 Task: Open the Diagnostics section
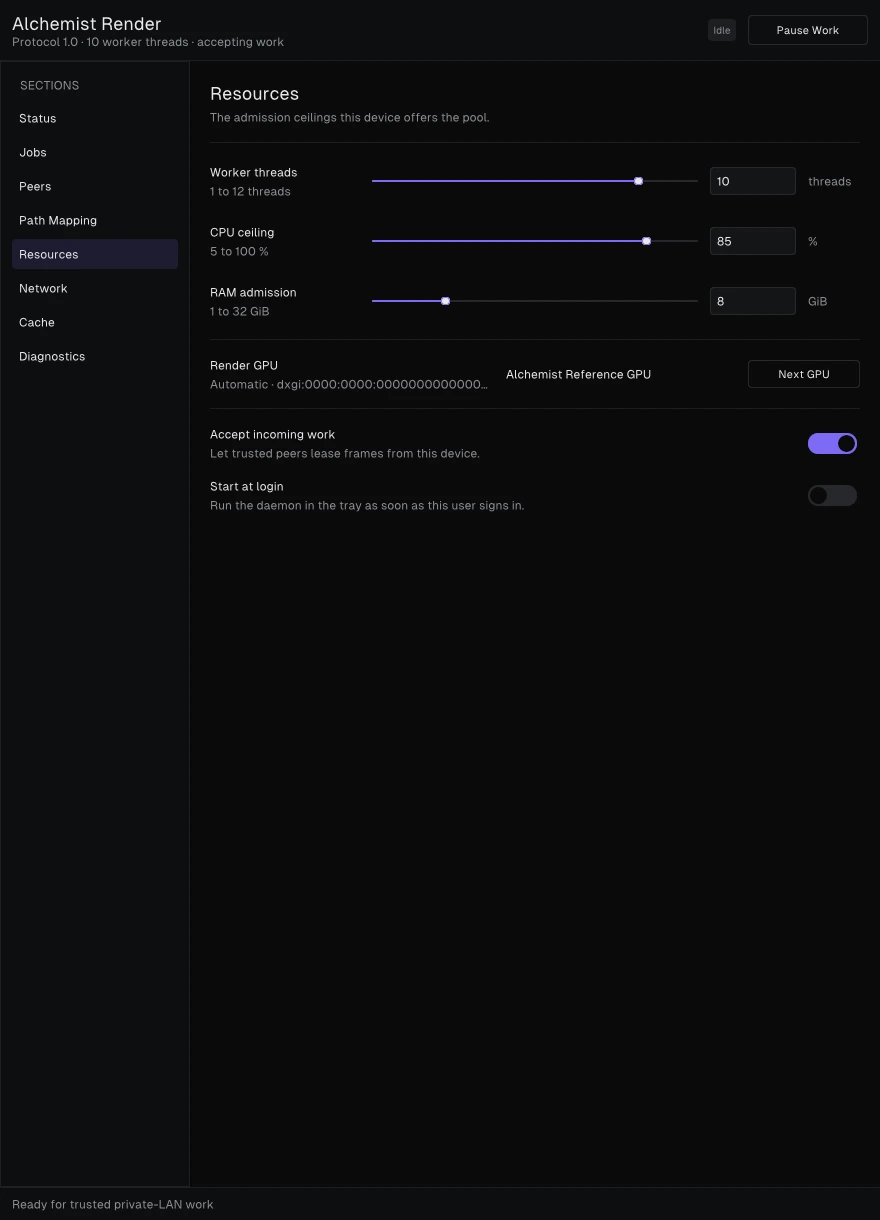tap(95, 356)
